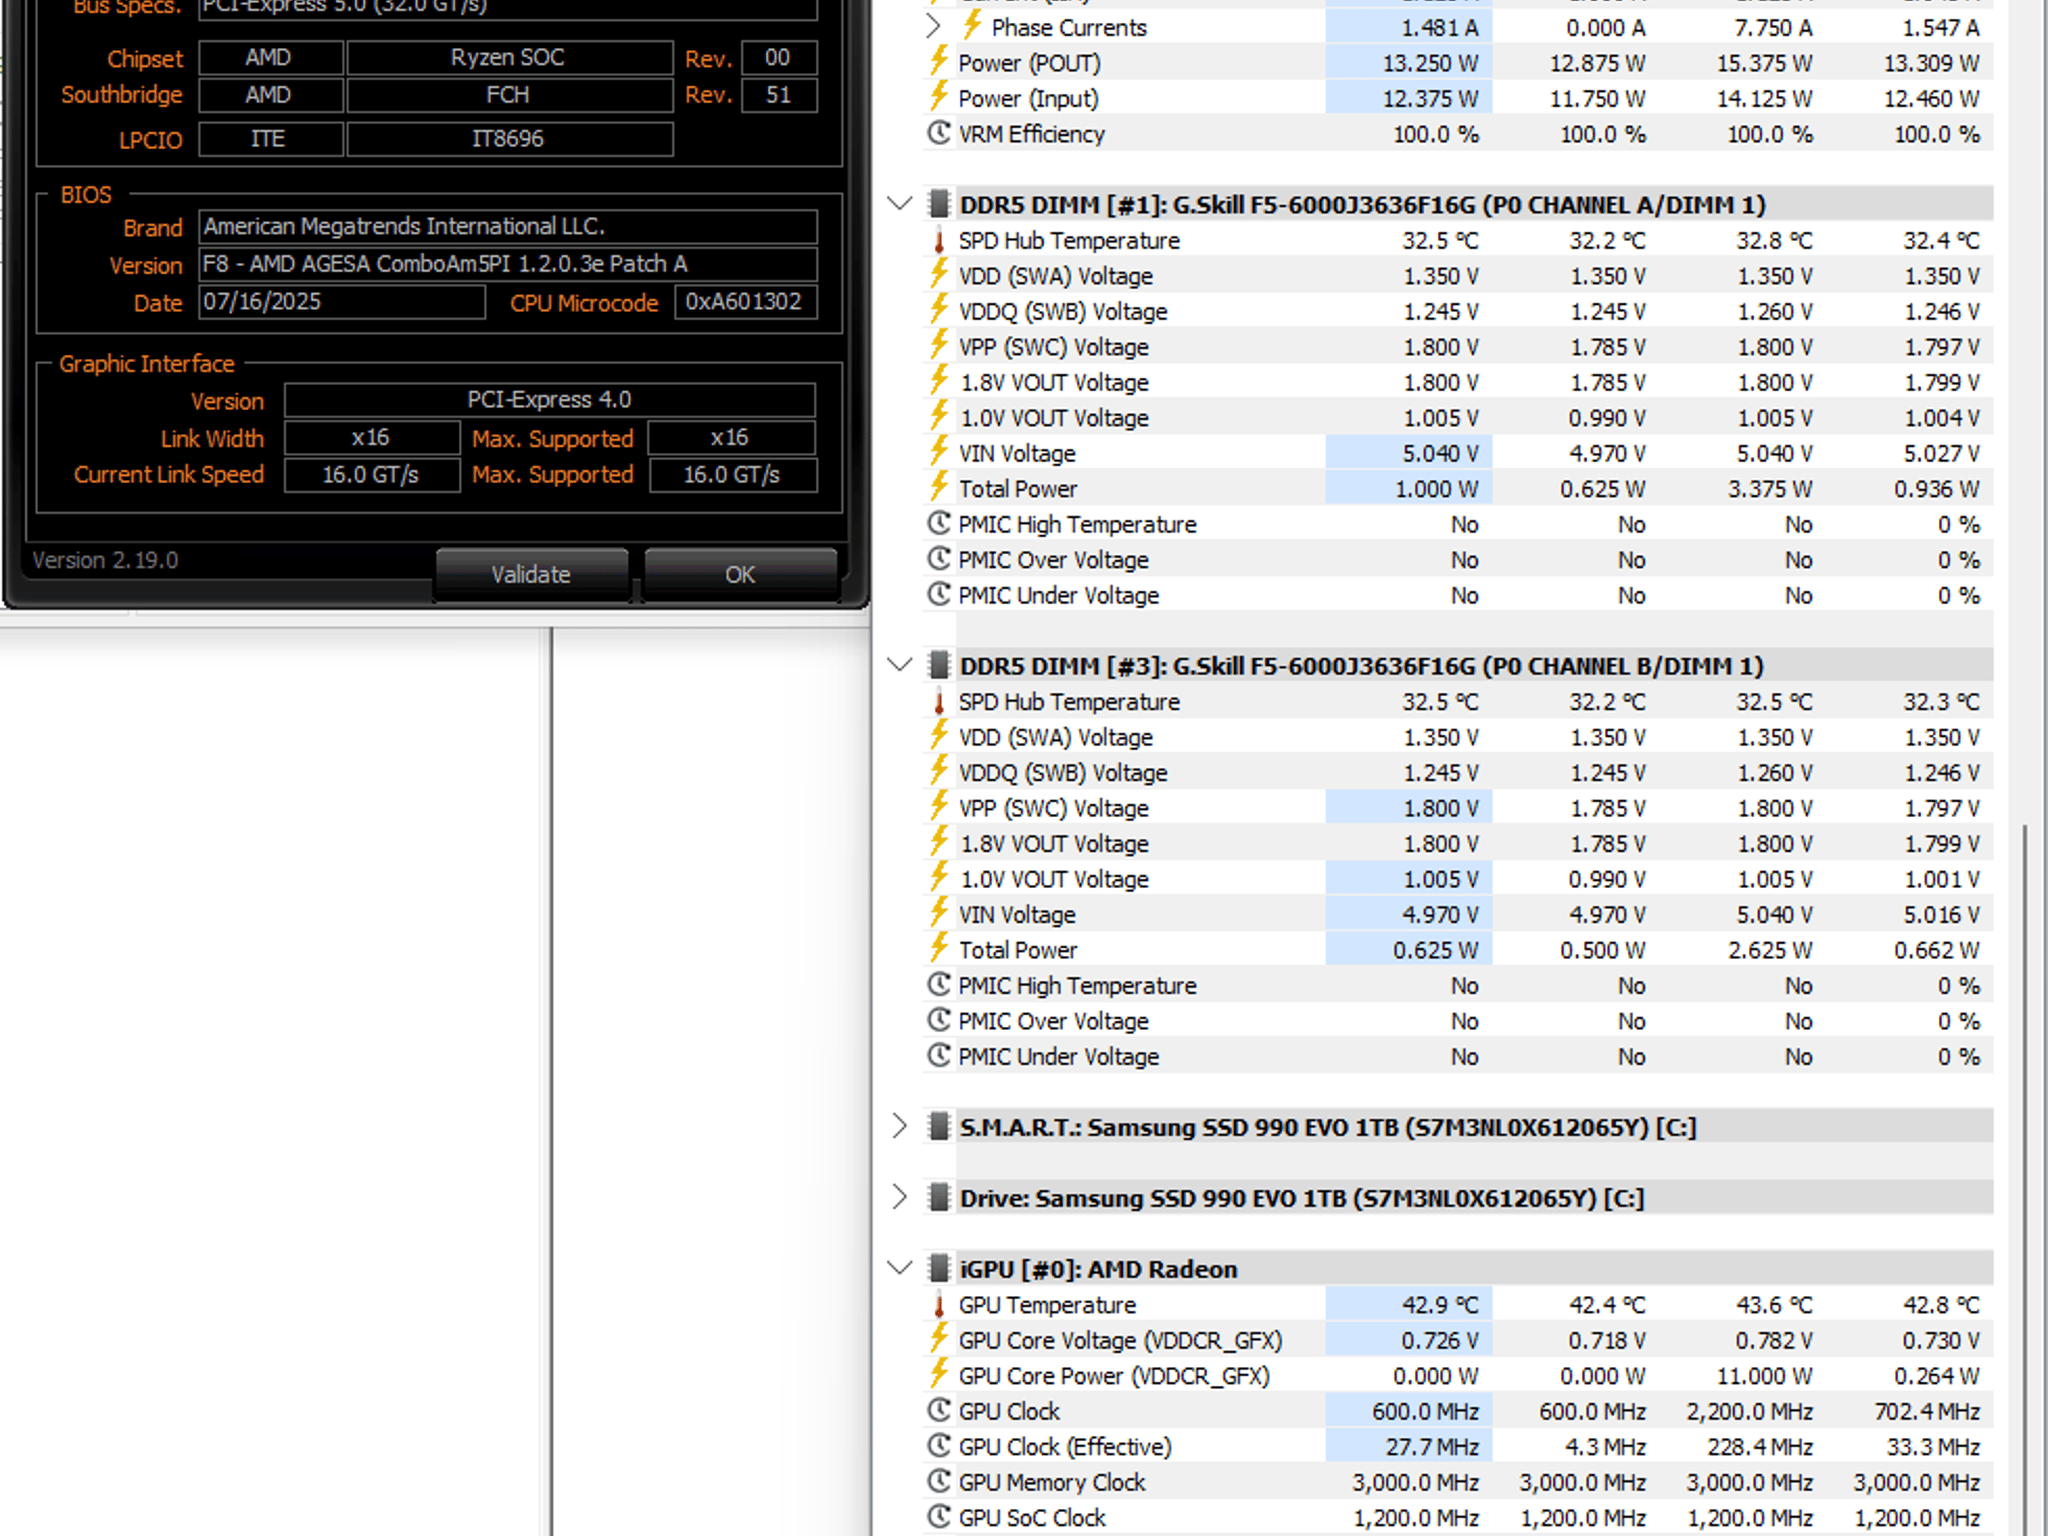Select the Link Width x16 field
The width and height of the screenshot is (2048, 1536).
tap(372, 438)
